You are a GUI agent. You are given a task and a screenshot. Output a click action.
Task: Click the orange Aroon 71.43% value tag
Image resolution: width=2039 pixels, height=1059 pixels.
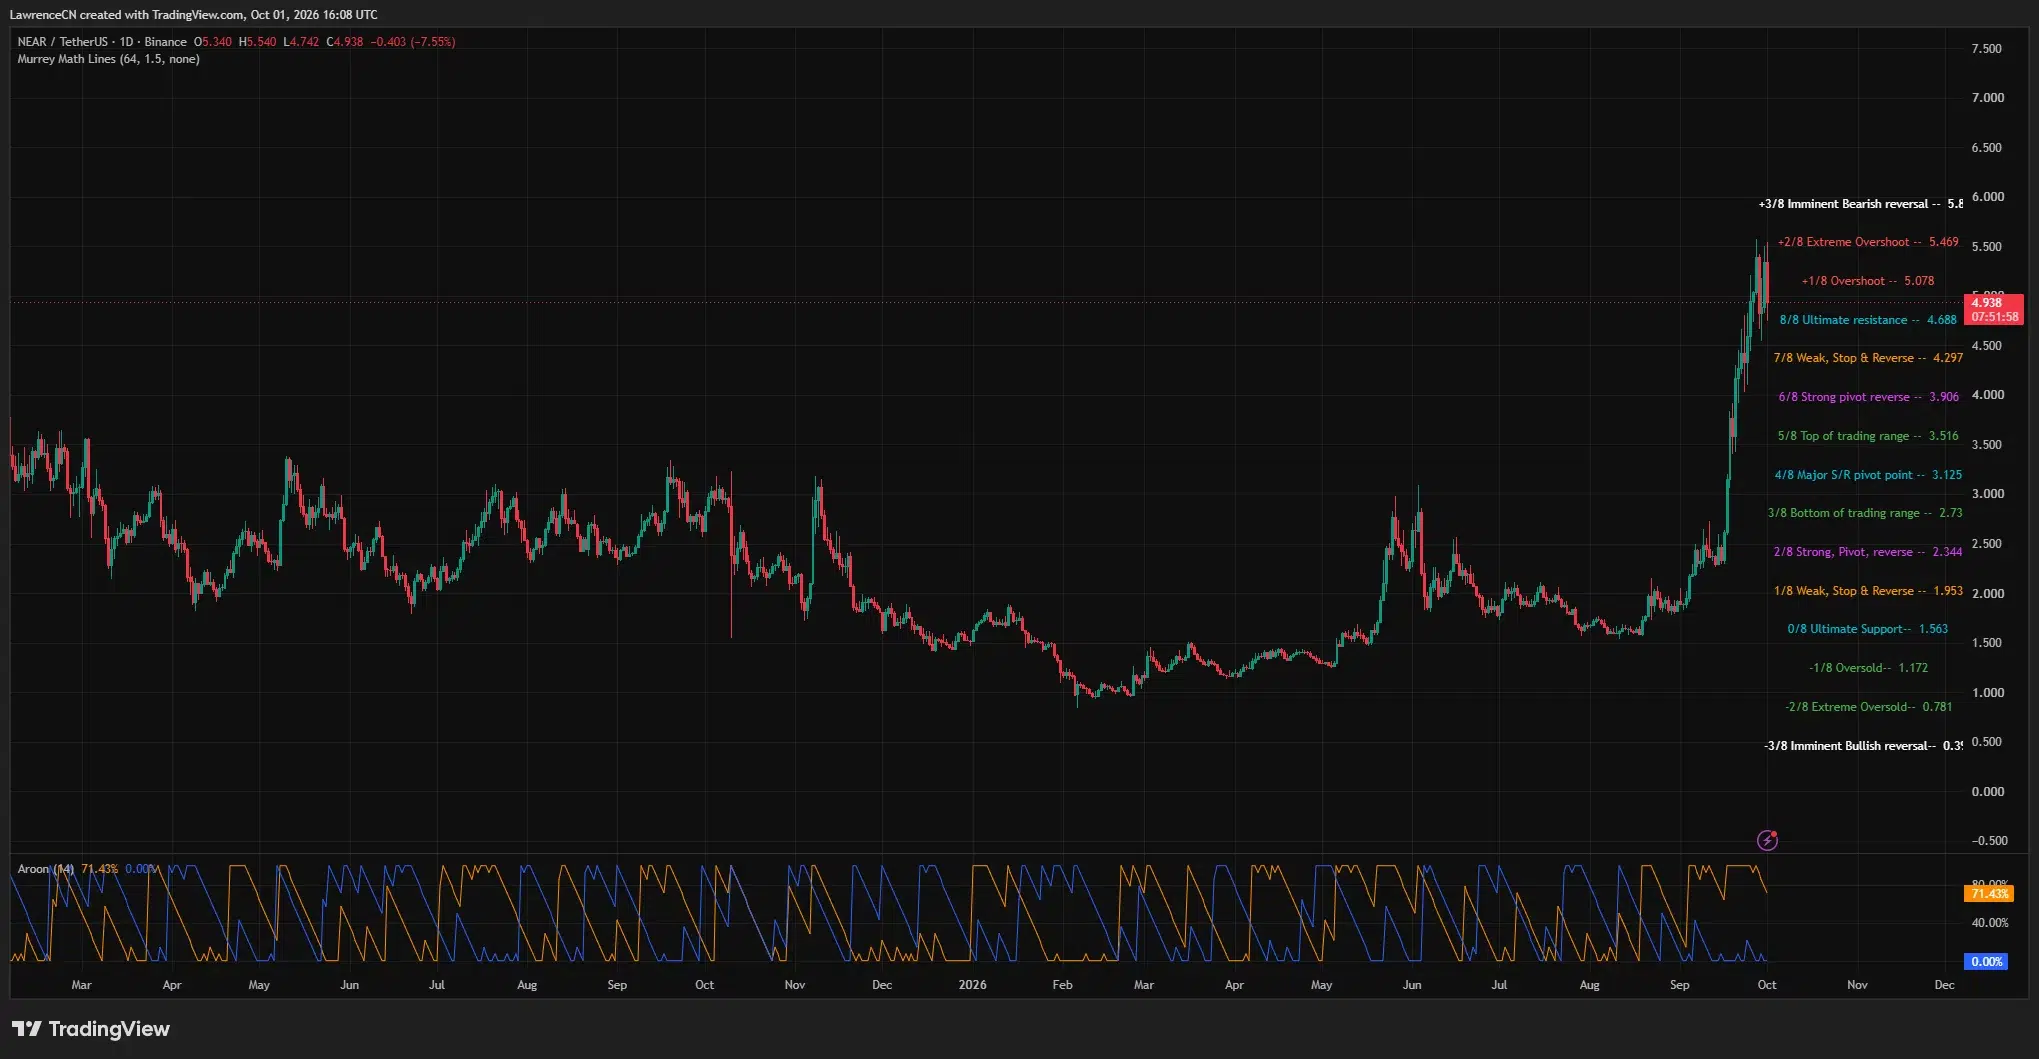tap(1989, 894)
